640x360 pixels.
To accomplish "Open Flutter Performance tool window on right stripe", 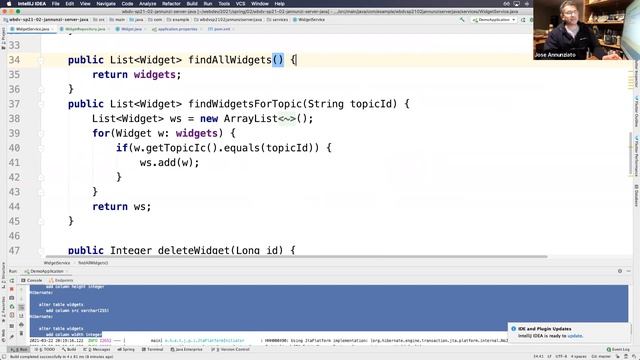I will (x=636, y=155).
